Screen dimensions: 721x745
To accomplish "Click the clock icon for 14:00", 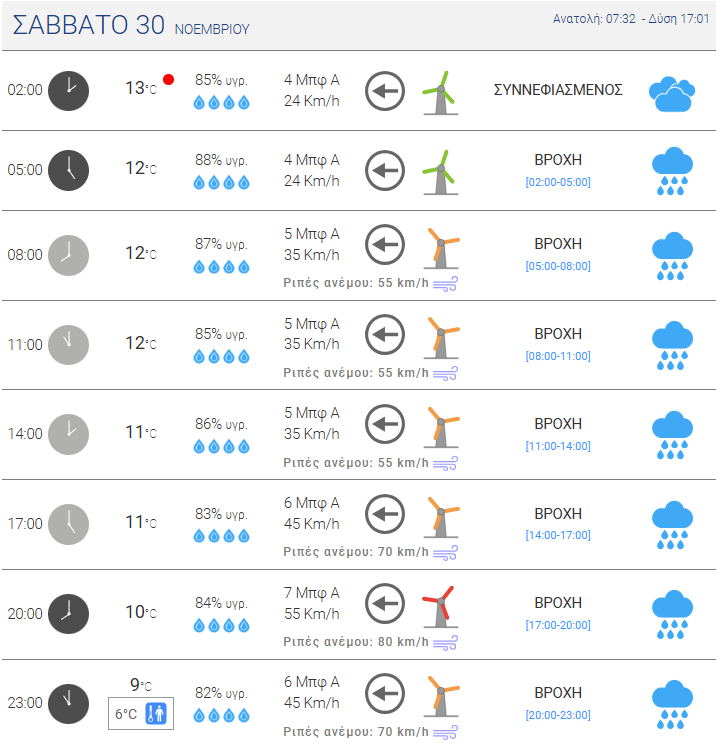I will click(x=68, y=434).
